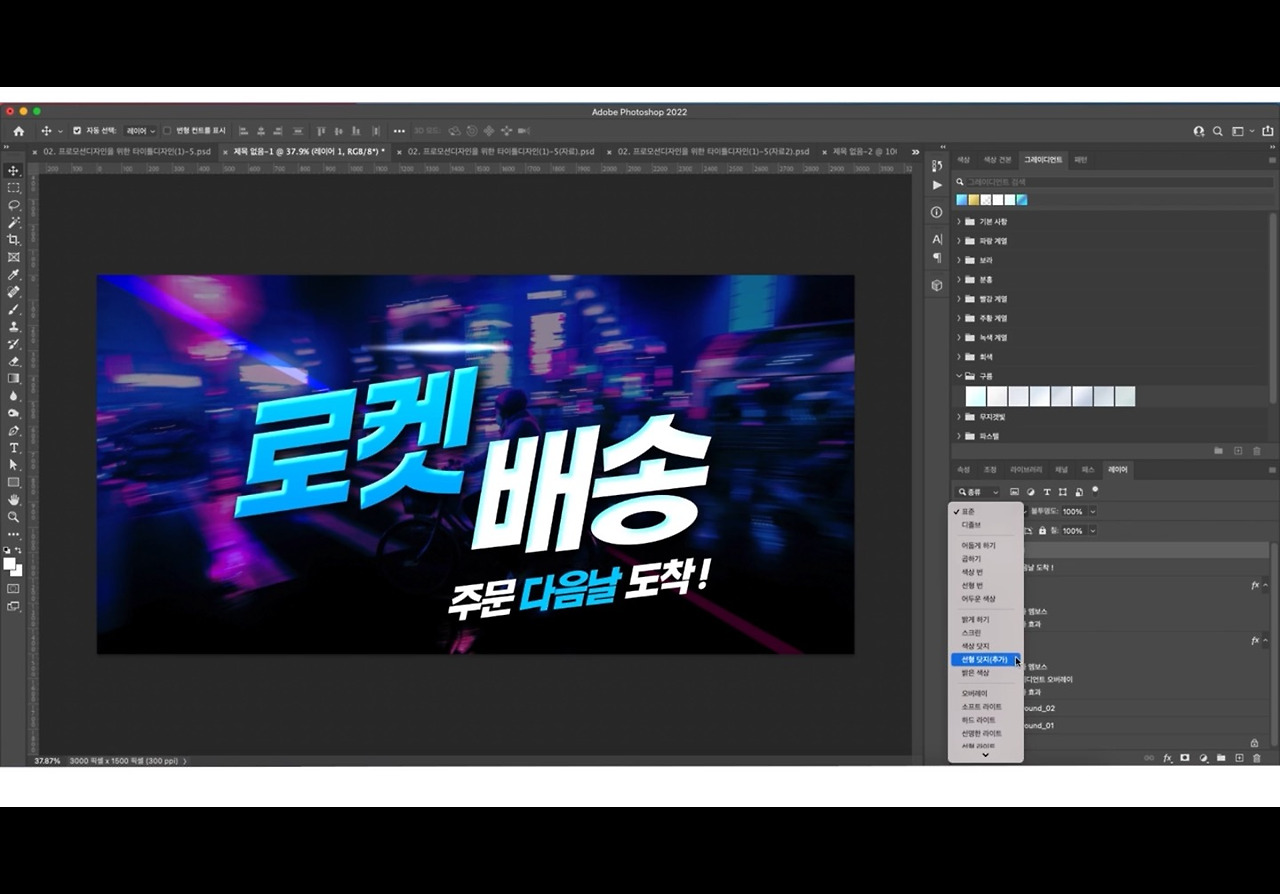Enable the Show Transform Controls checkbox
The width and height of the screenshot is (1280, 894).
tap(167, 131)
